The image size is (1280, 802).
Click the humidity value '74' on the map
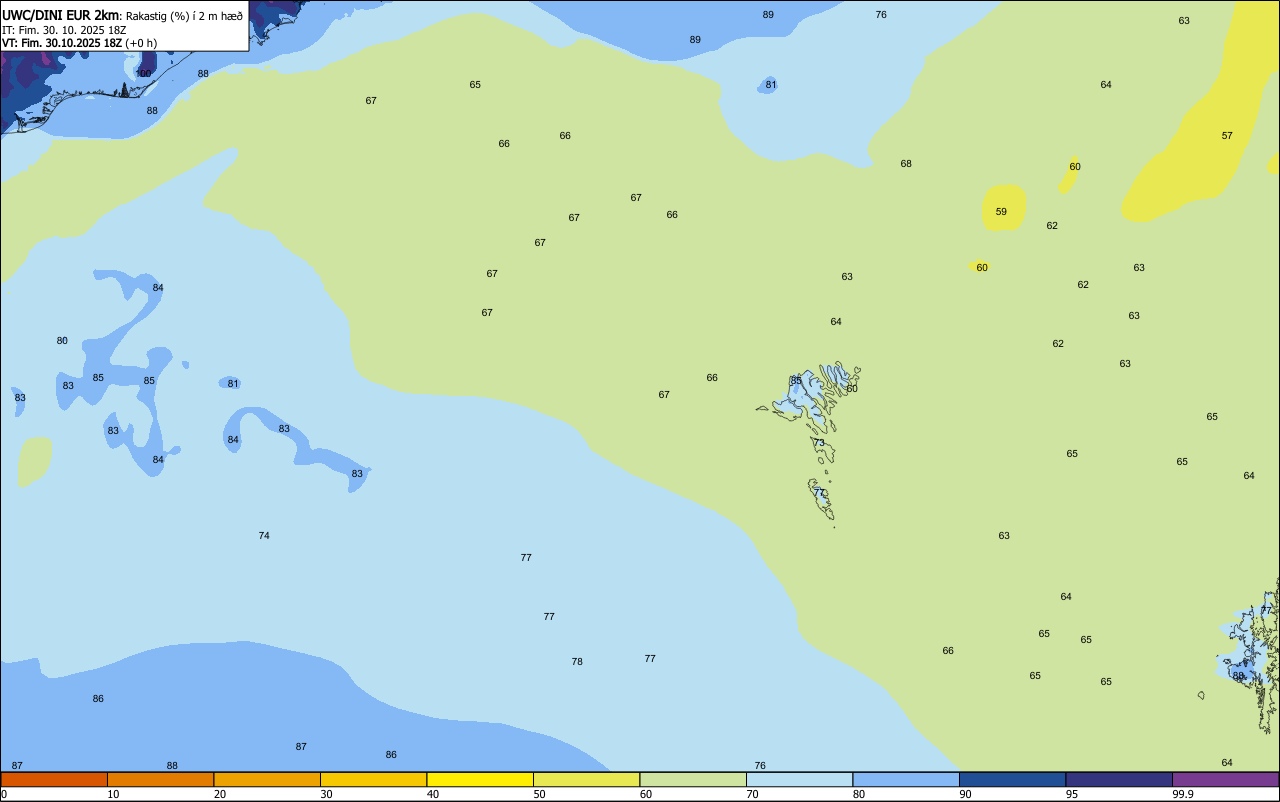click(x=264, y=536)
